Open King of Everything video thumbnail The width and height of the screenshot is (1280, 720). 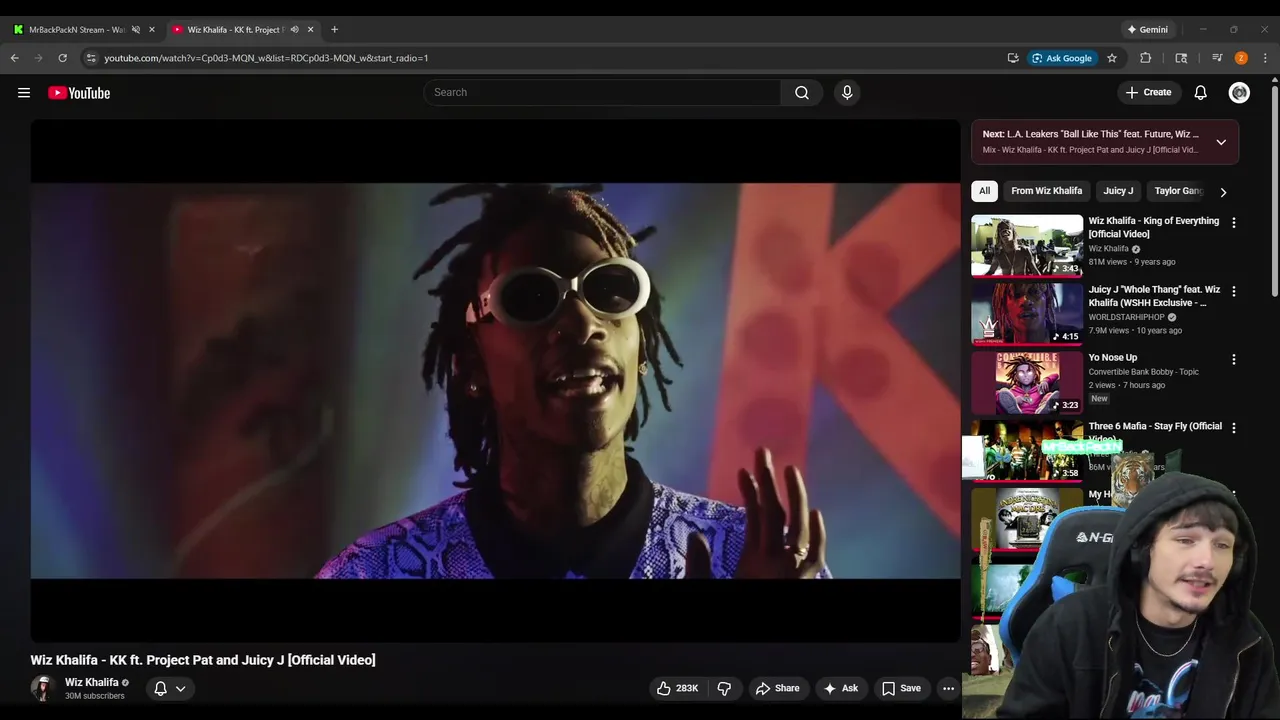click(1027, 245)
